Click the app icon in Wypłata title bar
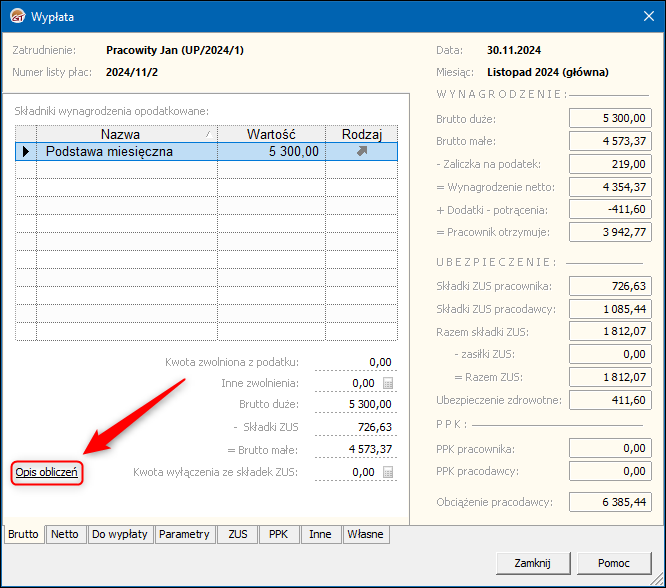 17,17
